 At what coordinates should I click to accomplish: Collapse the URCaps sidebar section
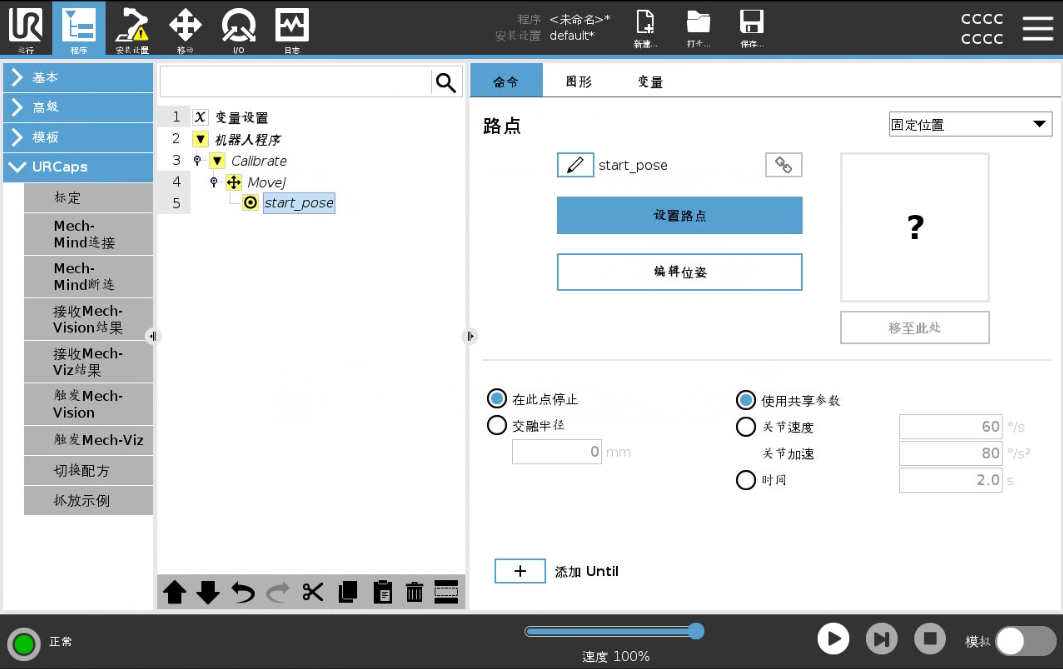[78, 167]
